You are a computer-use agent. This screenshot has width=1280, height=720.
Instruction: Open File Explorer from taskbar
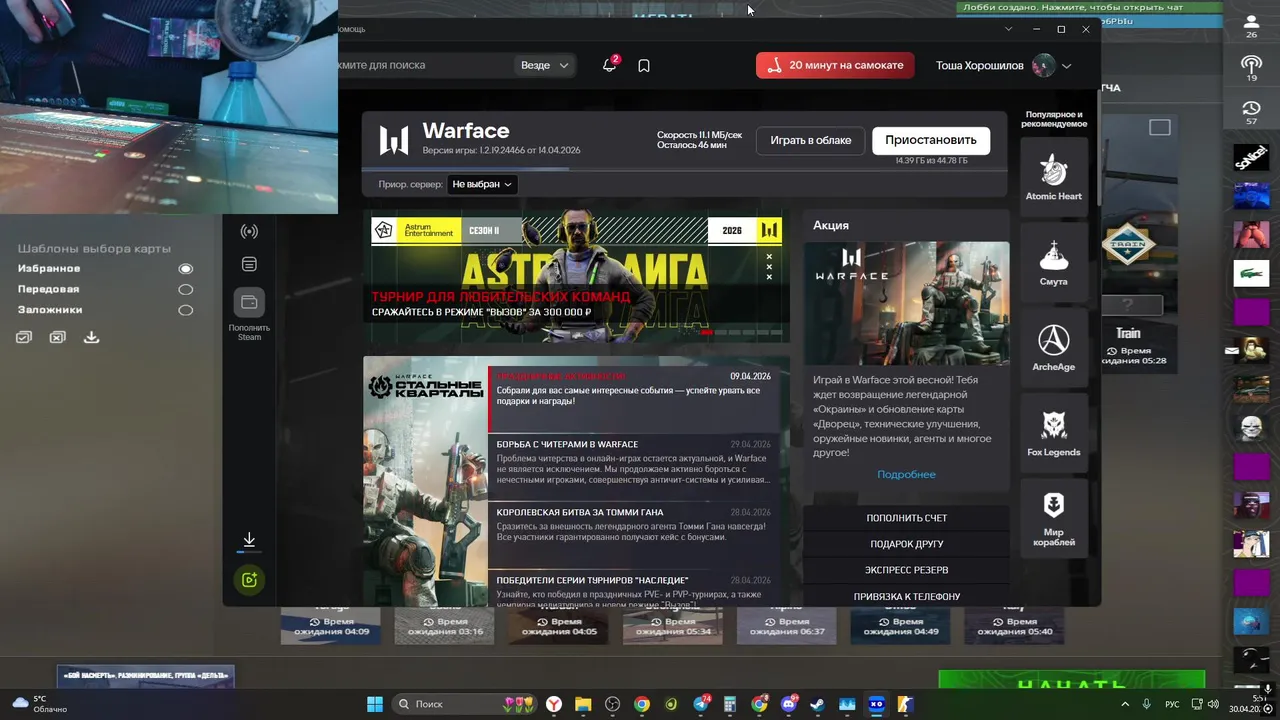point(583,704)
